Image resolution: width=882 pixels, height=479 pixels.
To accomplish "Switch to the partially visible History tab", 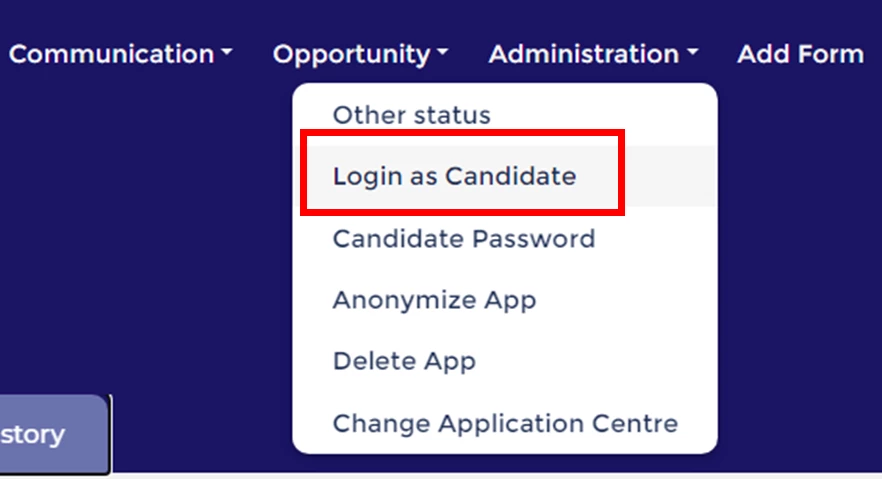I will 40,435.
